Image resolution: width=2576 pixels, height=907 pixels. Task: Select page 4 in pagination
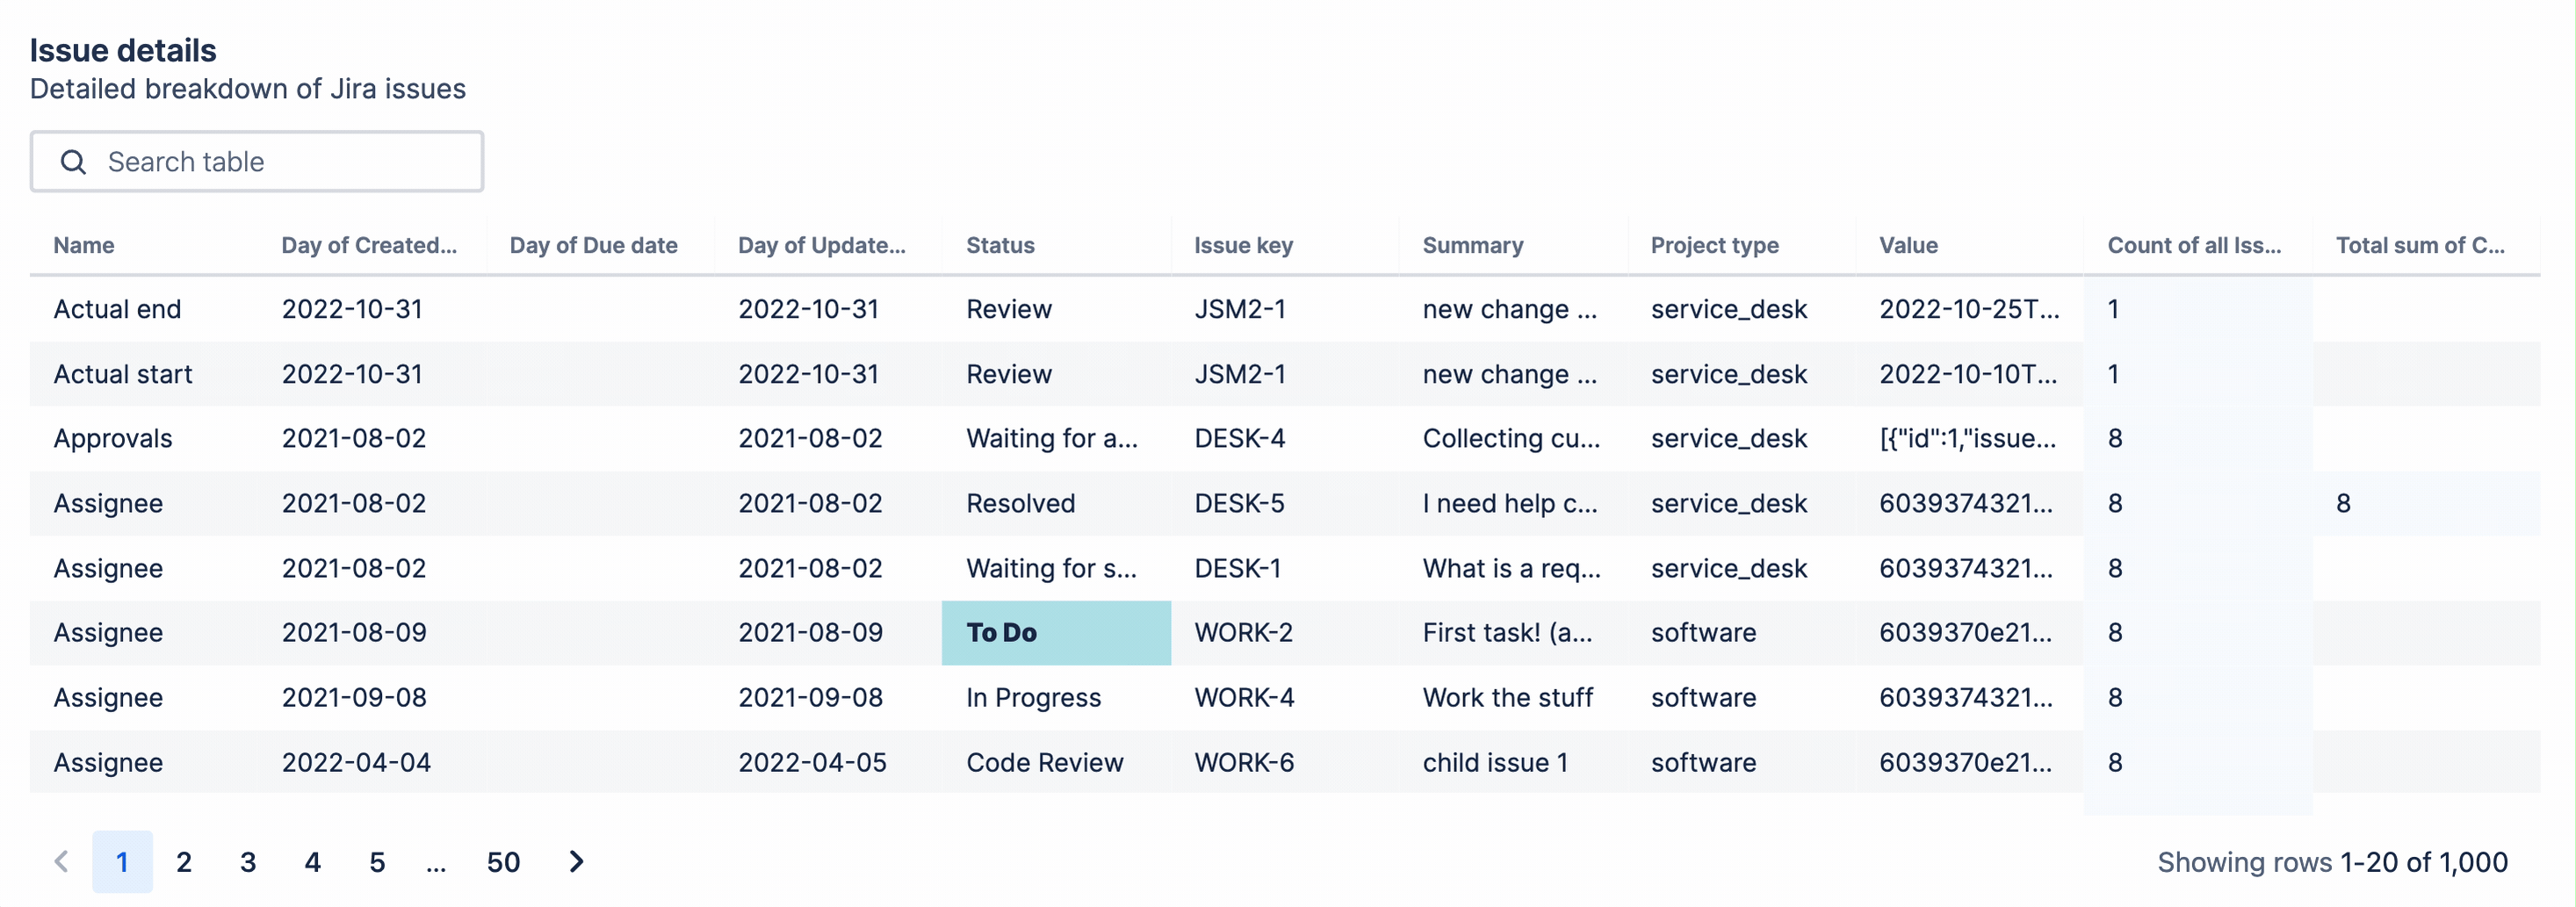313,861
